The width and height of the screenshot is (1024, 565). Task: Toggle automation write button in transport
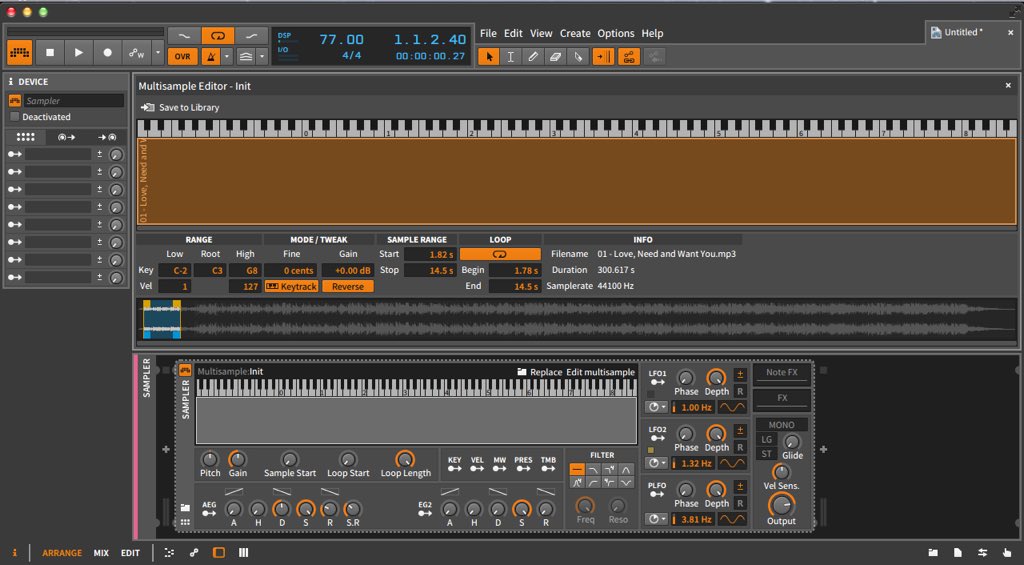pos(136,53)
